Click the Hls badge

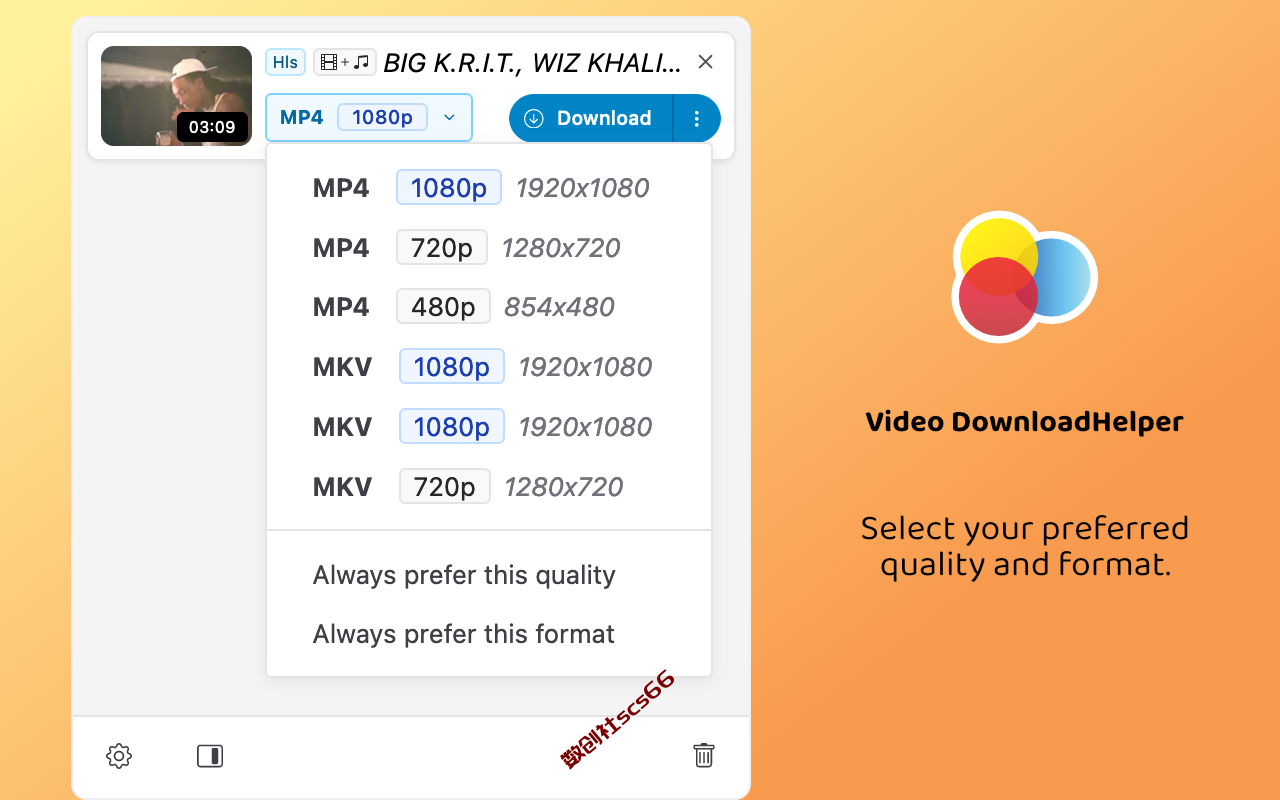point(285,62)
